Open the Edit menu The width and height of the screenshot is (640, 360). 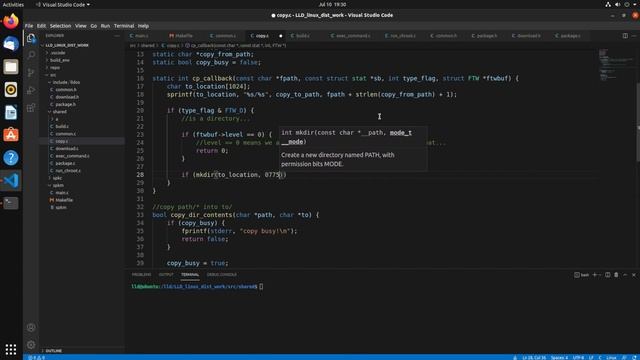[41, 26]
